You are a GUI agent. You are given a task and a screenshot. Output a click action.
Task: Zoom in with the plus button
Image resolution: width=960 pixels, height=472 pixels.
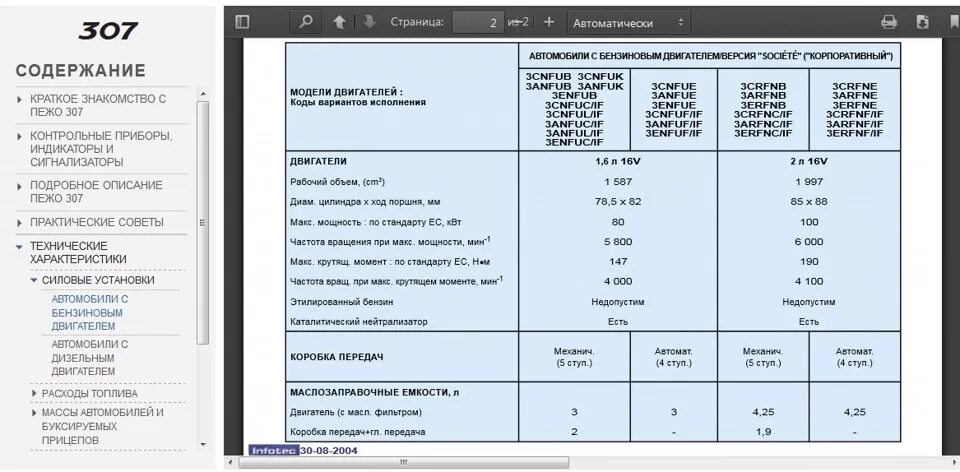click(549, 22)
